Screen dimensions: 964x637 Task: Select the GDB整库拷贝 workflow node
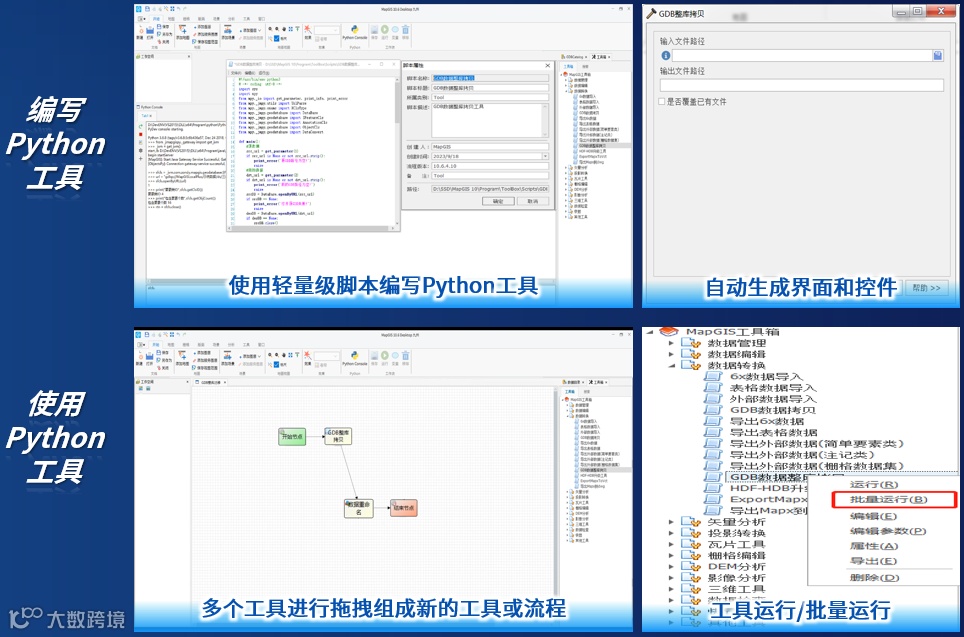tap(338, 436)
